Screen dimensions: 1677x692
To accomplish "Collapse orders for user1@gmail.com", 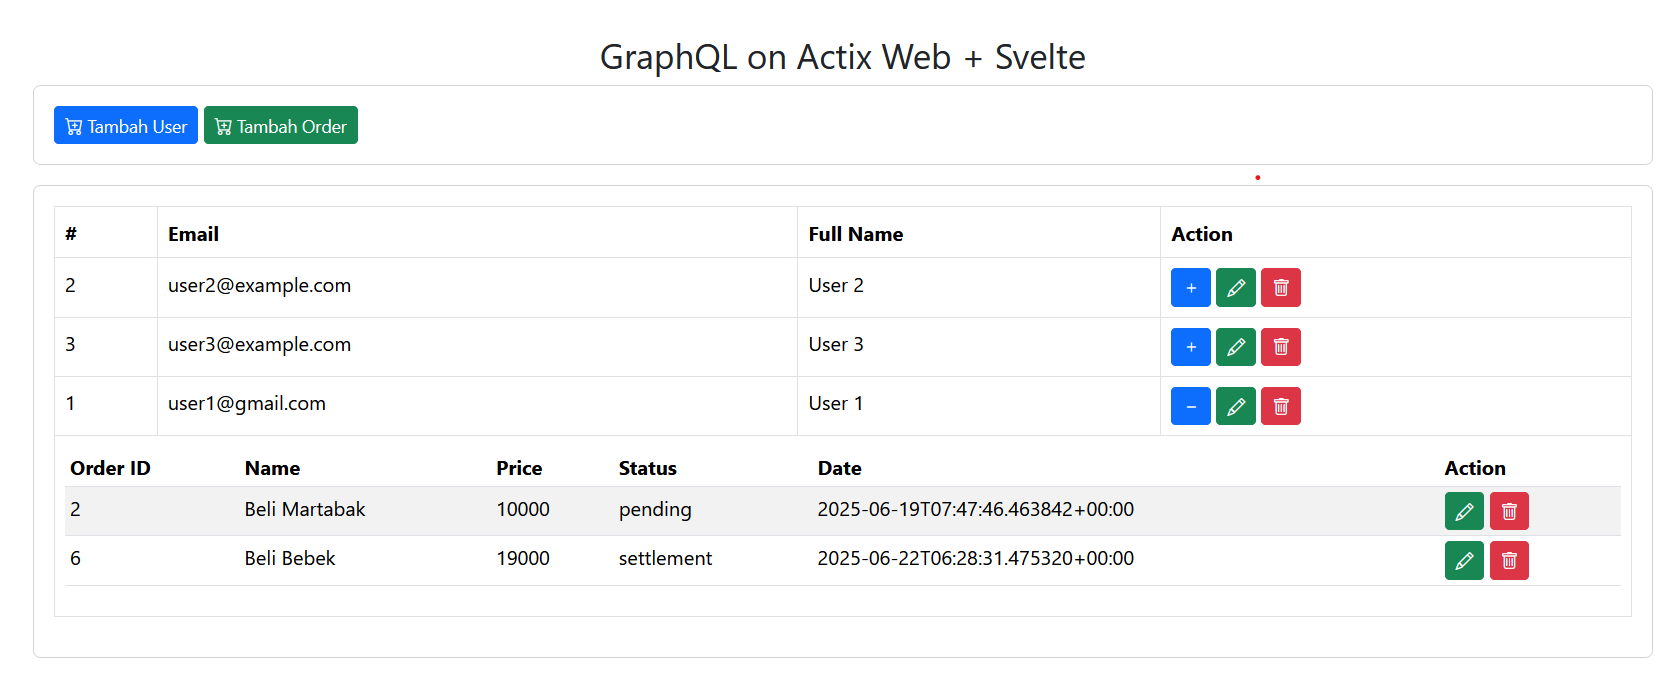I will click(1190, 406).
